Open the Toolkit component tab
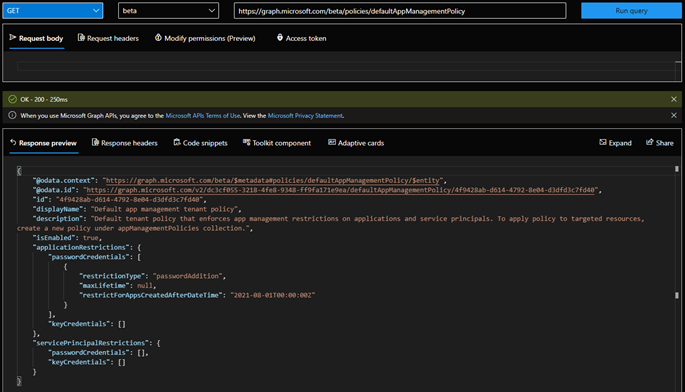 277,143
